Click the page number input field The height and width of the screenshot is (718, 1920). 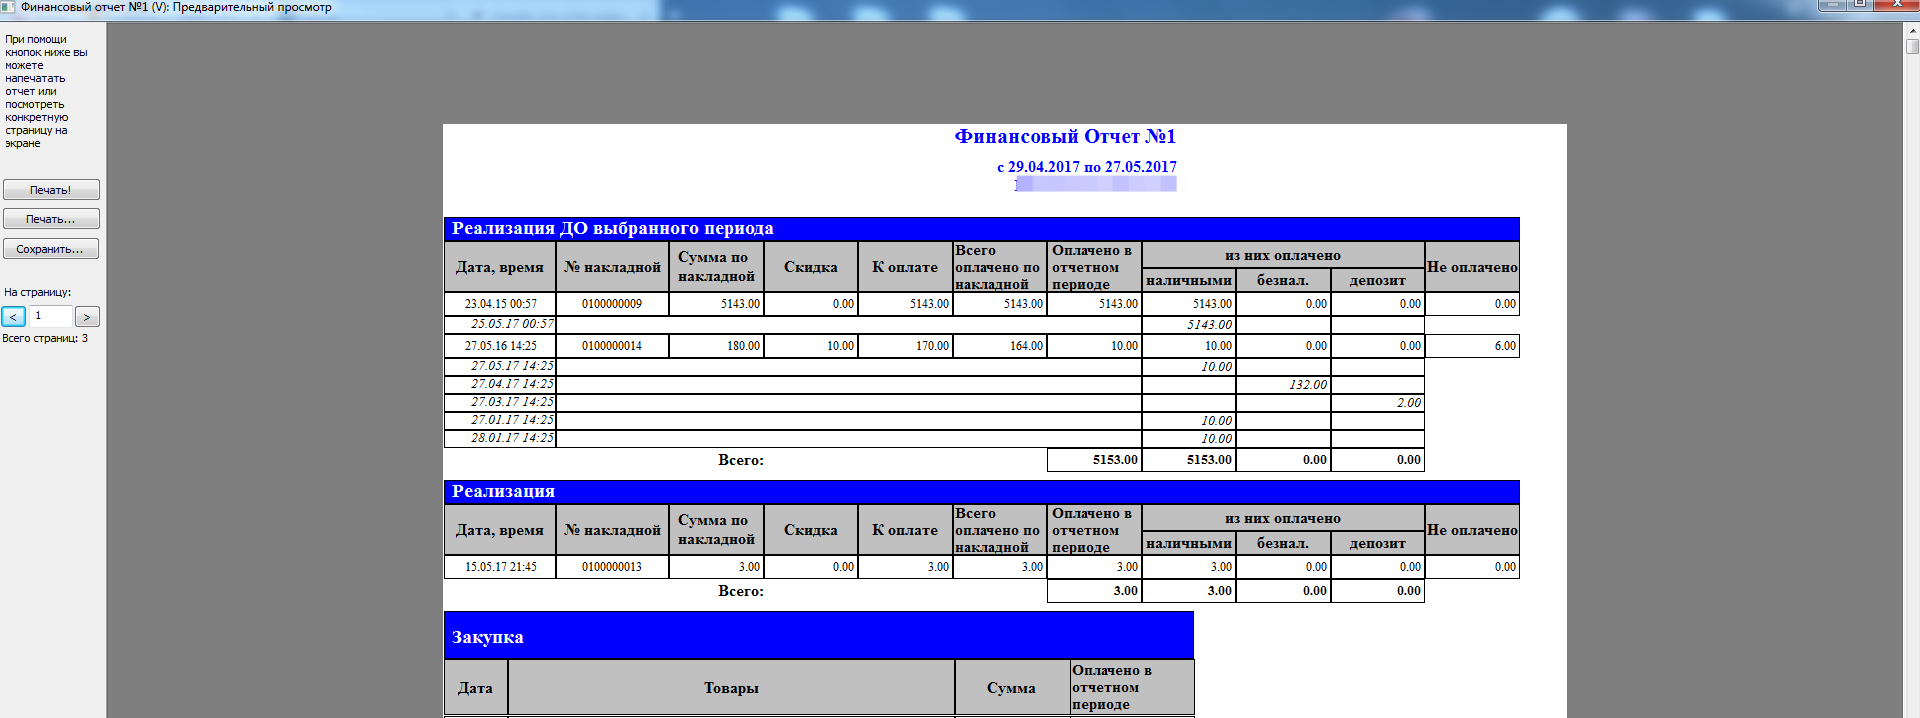pyautogui.click(x=50, y=316)
